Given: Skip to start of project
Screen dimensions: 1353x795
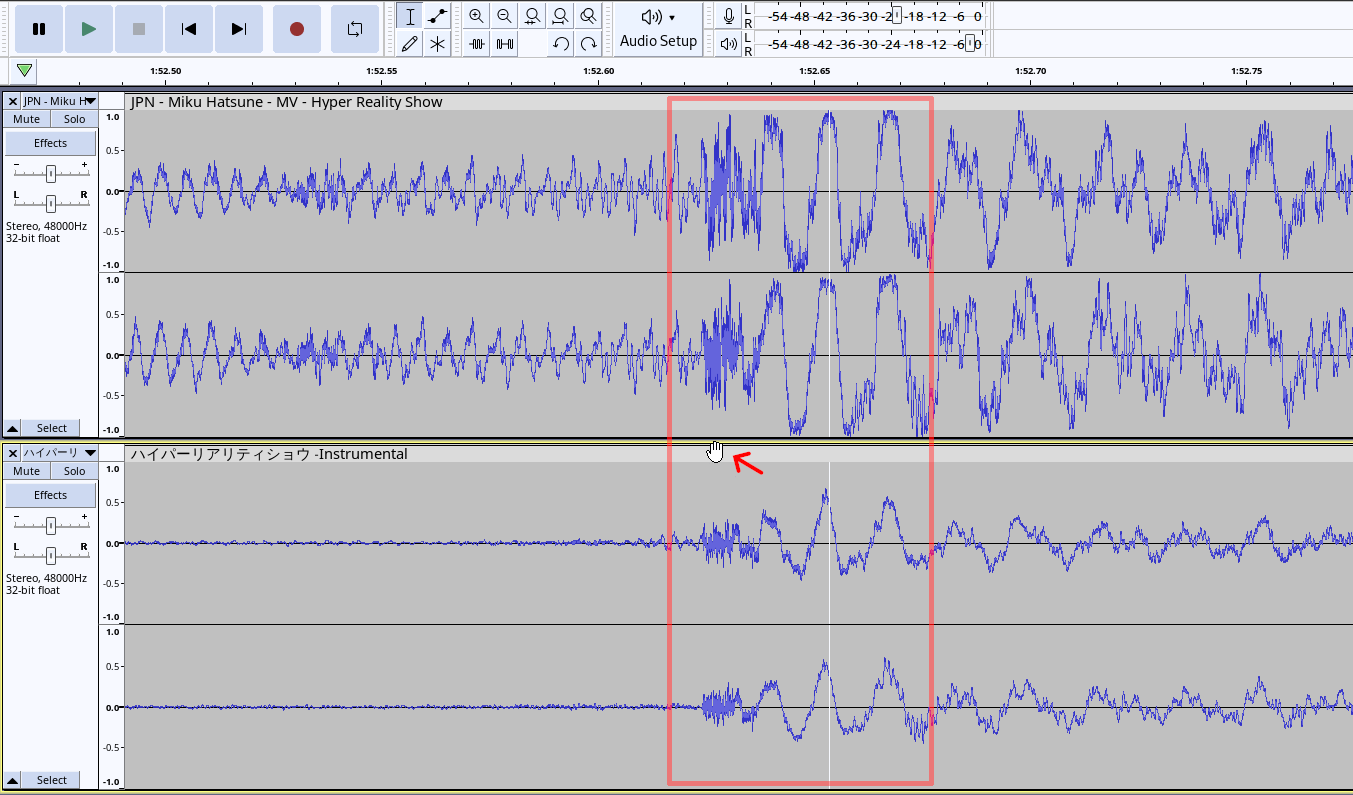Looking at the screenshot, I should click(189, 29).
